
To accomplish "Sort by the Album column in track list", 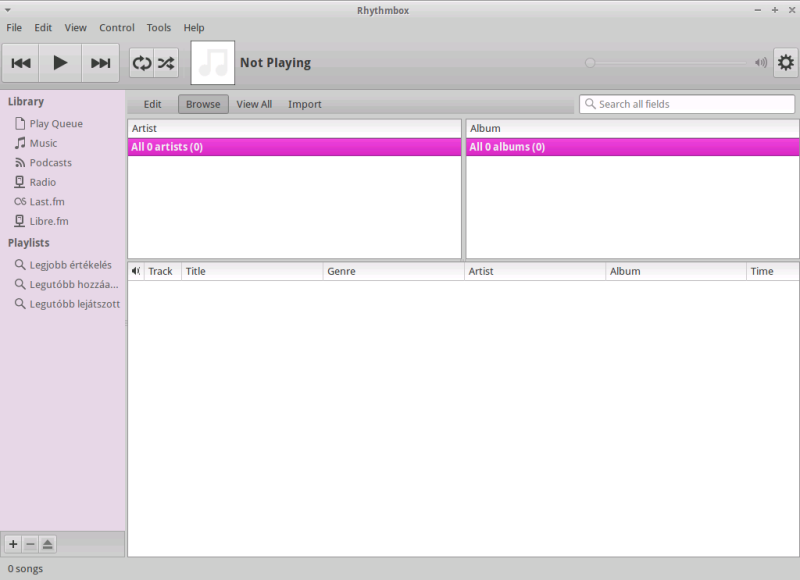I will [676, 271].
